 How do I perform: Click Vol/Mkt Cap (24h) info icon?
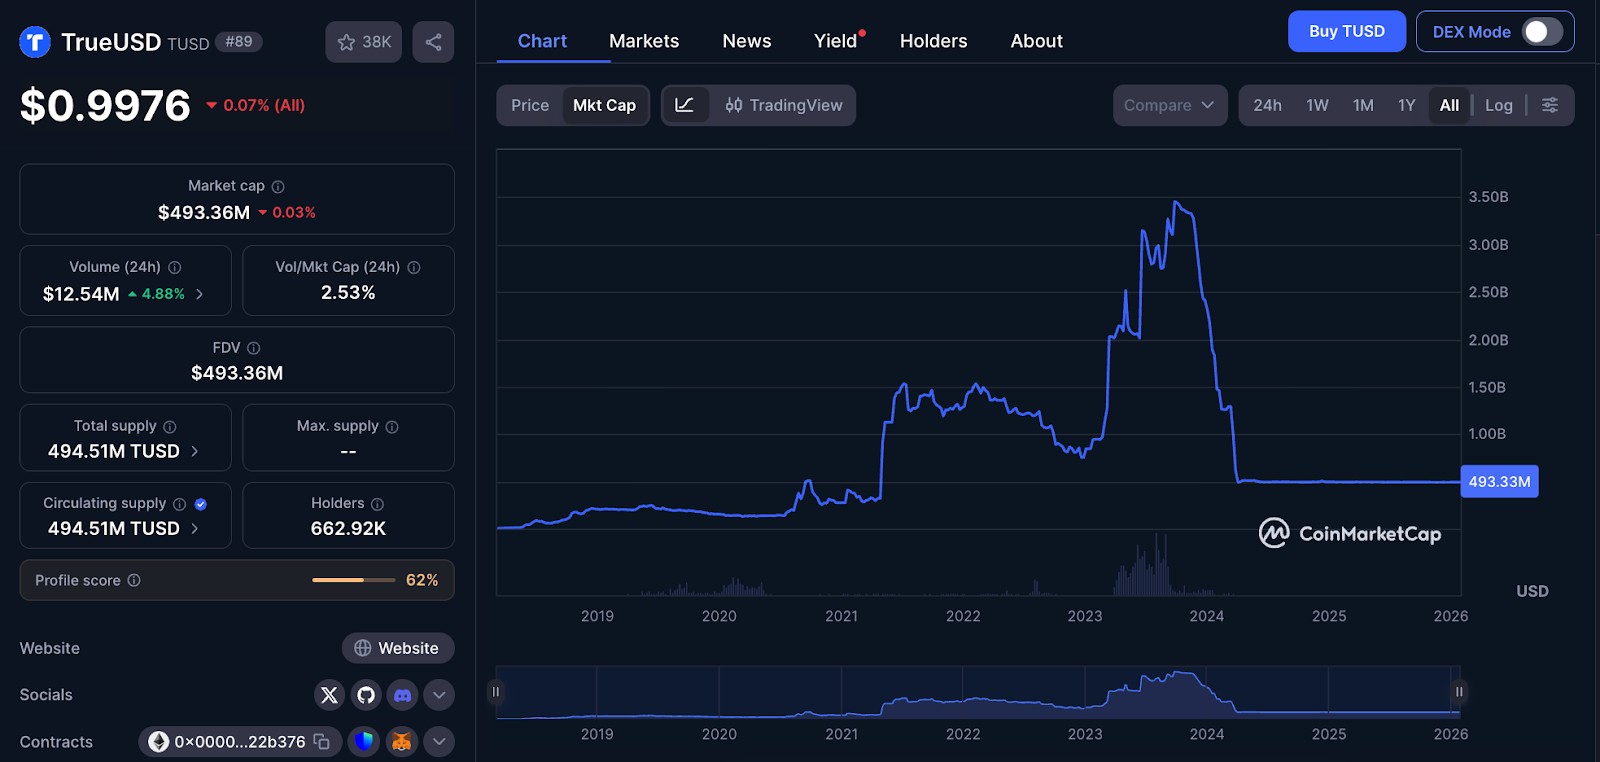(x=414, y=267)
